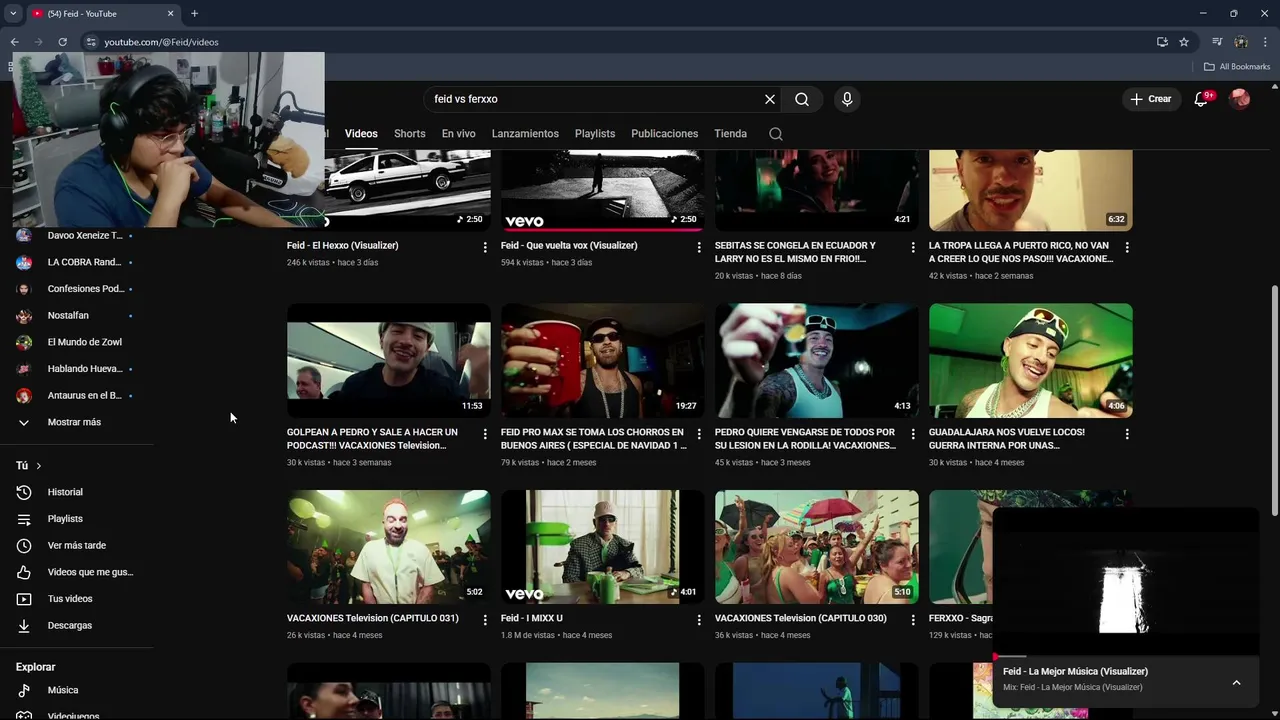The image size is (1280, 720).
Task: Go back in browser history
Action: pyautogui.click(x=14, y=42)
